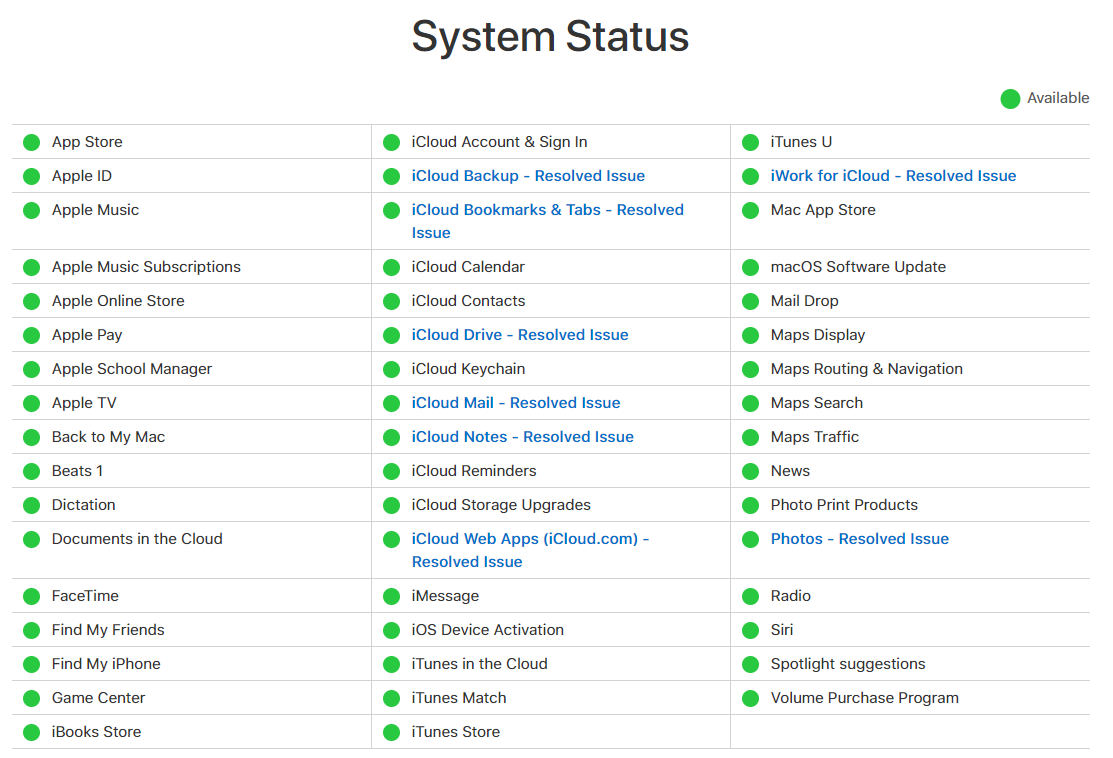Click the status dot beside iCloud Calendar

[391, 268]
